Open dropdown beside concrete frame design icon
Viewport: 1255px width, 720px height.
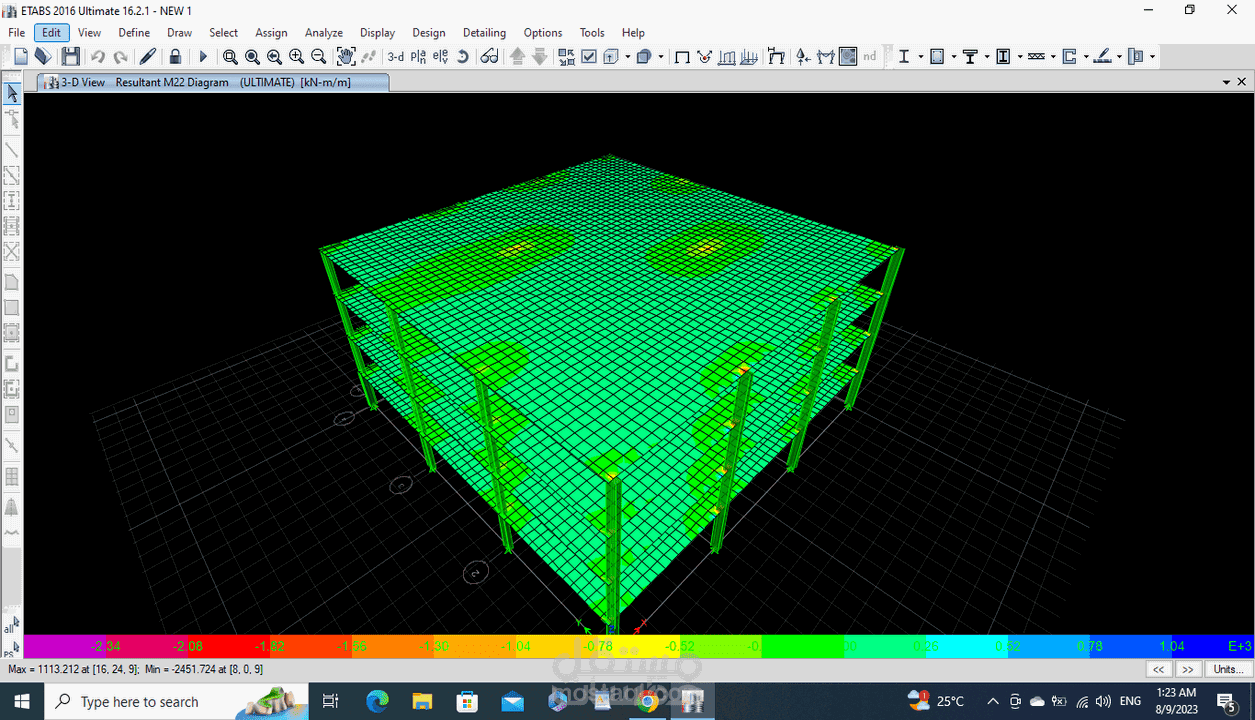[x=953, y=57]
